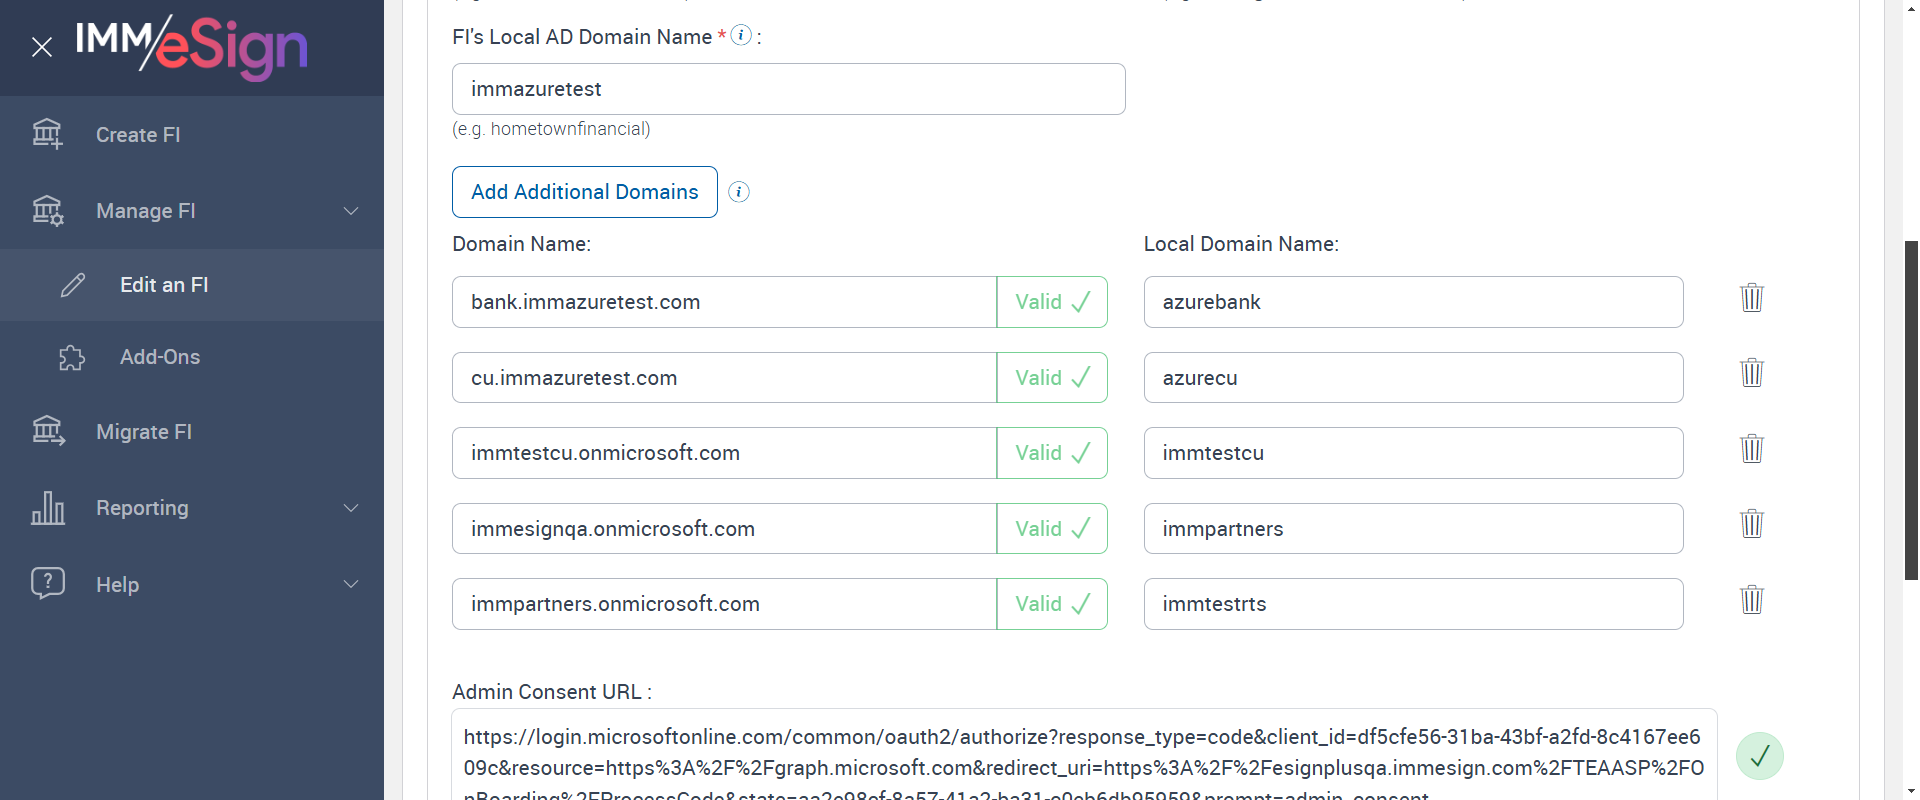This screenshot has width=1920, height=800.
Task: Go to Migrate FI page
Action: (x=144, y=432)
